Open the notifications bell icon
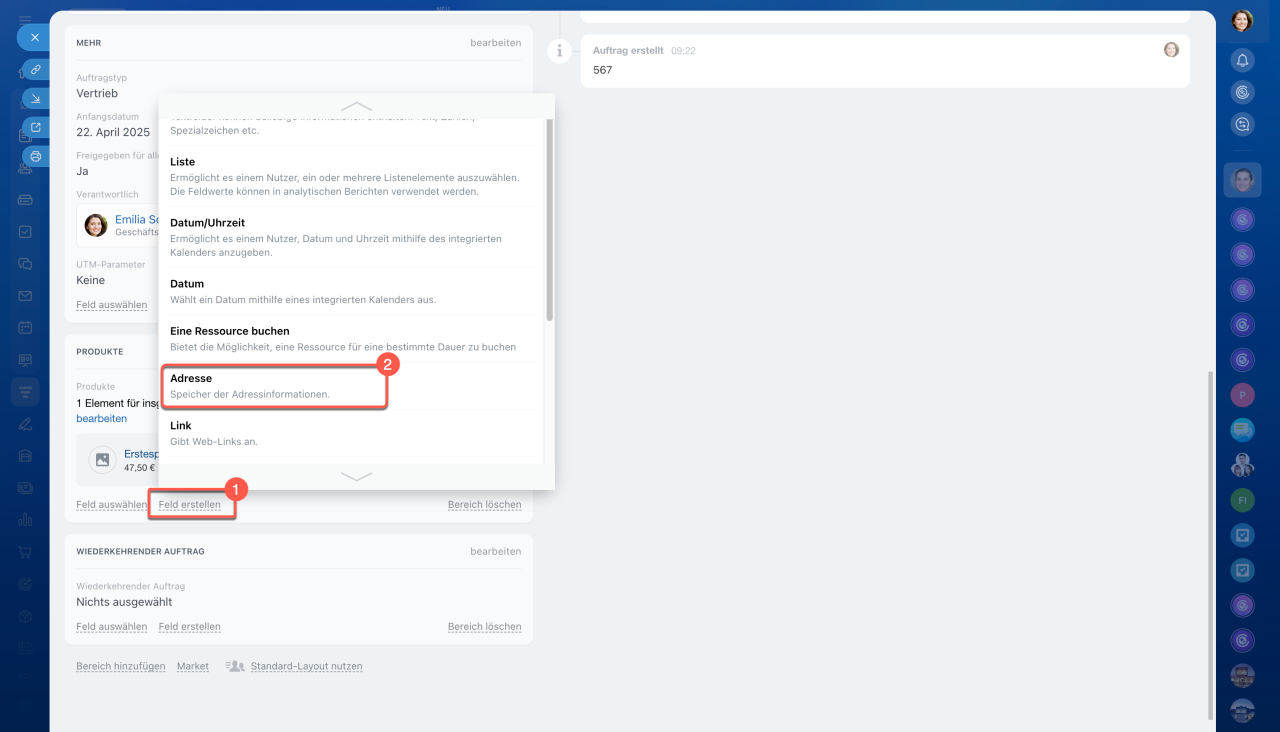The height and width of the screenshot is (732, 1280). (x=1242, y=60)
